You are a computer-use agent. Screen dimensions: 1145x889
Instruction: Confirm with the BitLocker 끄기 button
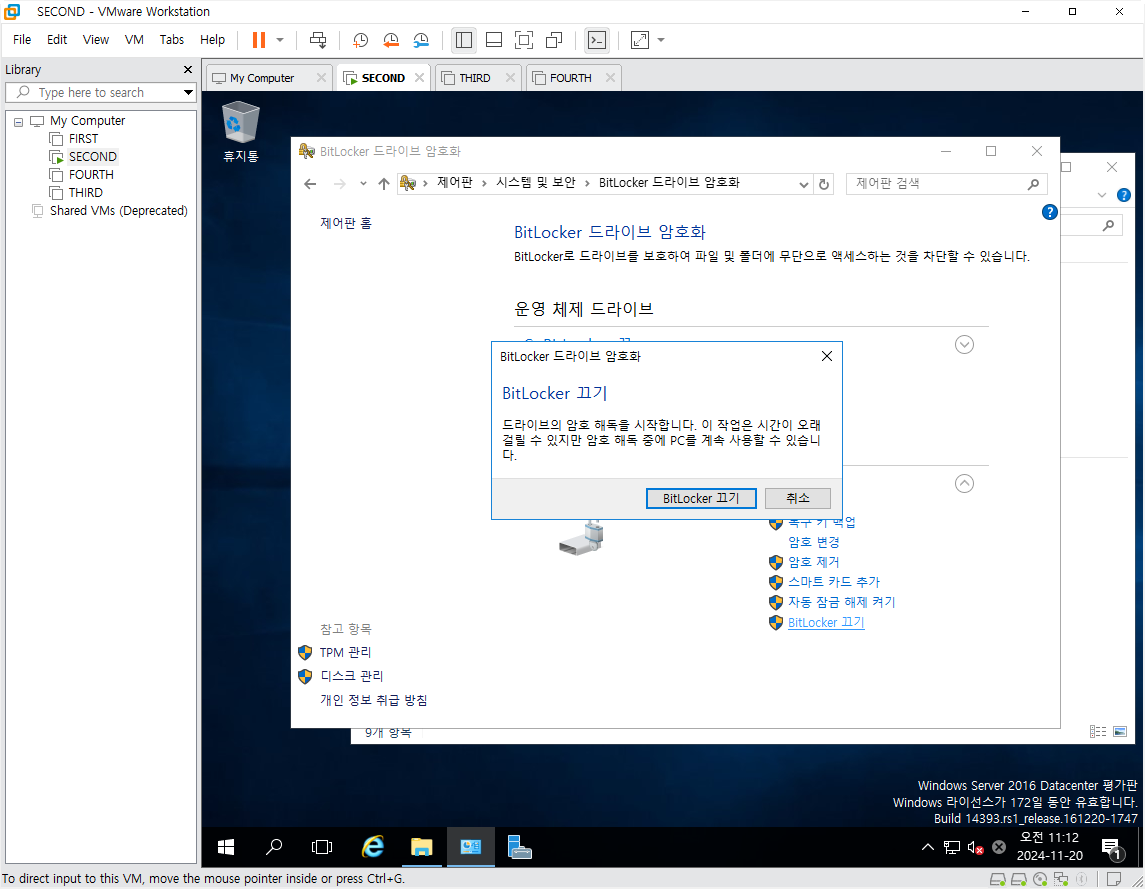[701, 498]
